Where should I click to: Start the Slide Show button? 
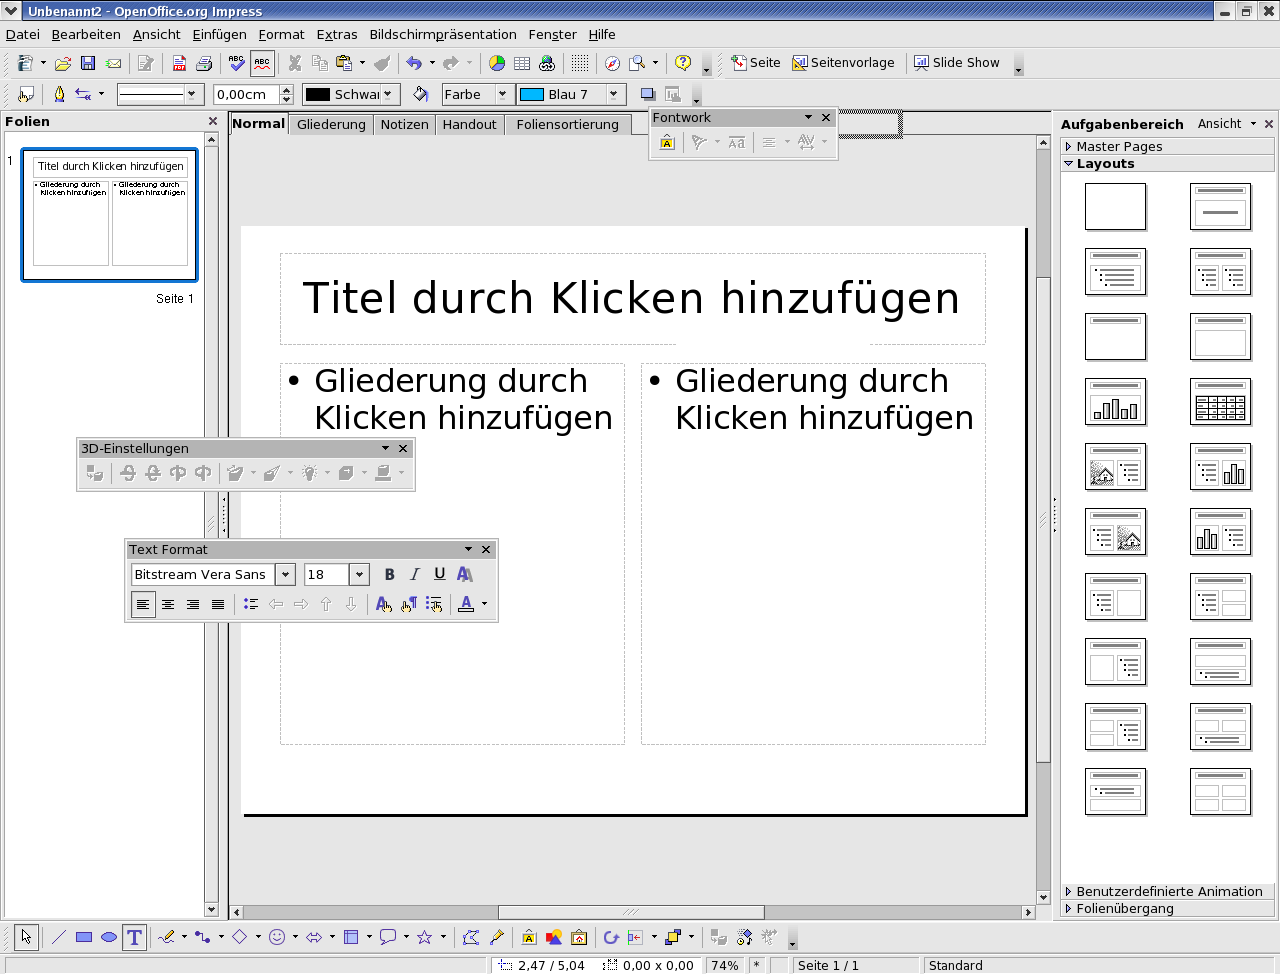[x=956, y=63]
